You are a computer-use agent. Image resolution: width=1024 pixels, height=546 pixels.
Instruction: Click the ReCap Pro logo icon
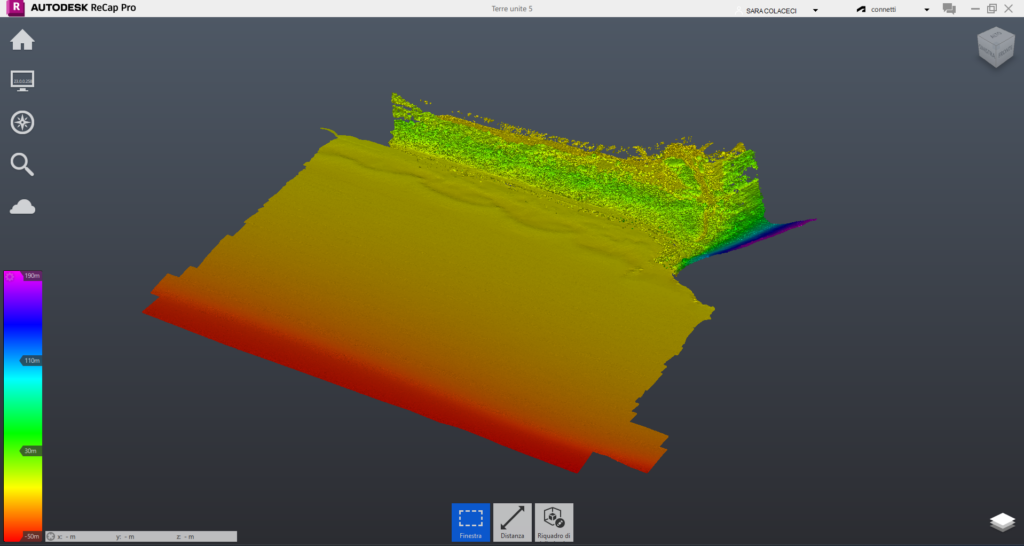point(14,8)
